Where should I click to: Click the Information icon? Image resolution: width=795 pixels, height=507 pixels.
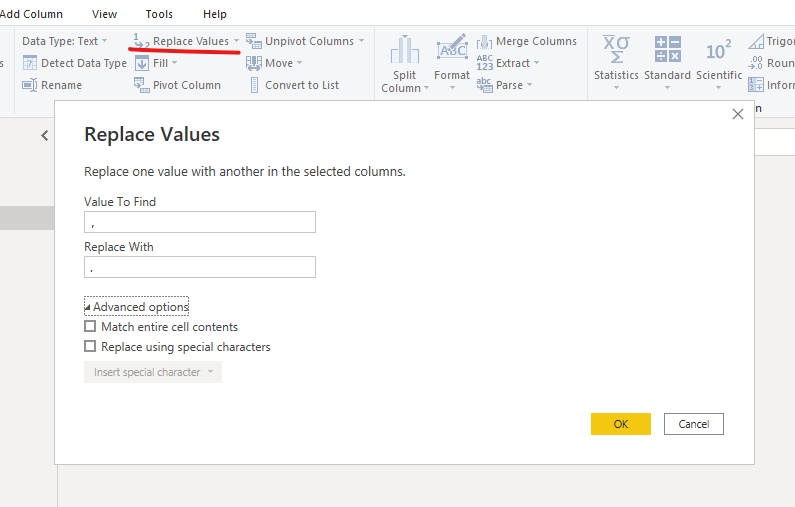[755, 85]
